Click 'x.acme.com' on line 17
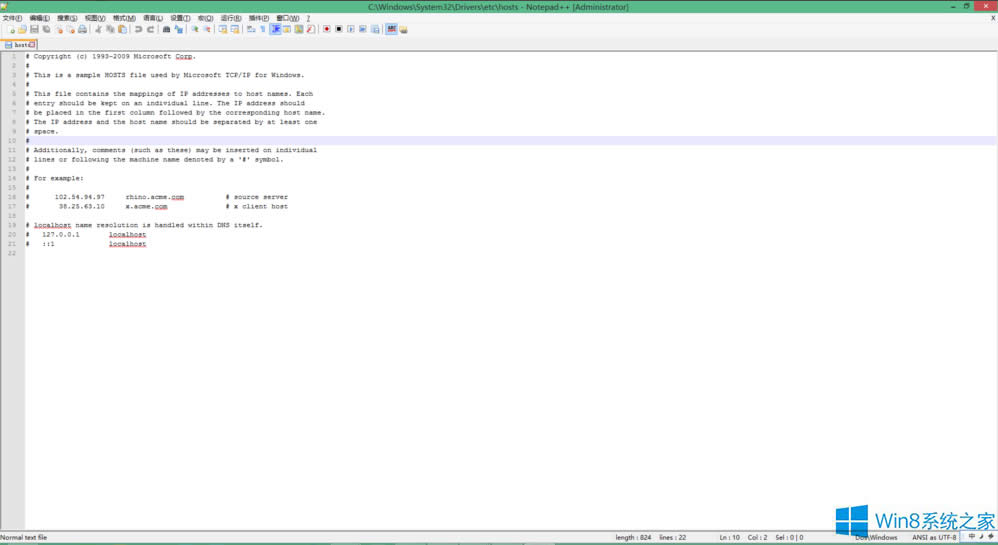 146,207
